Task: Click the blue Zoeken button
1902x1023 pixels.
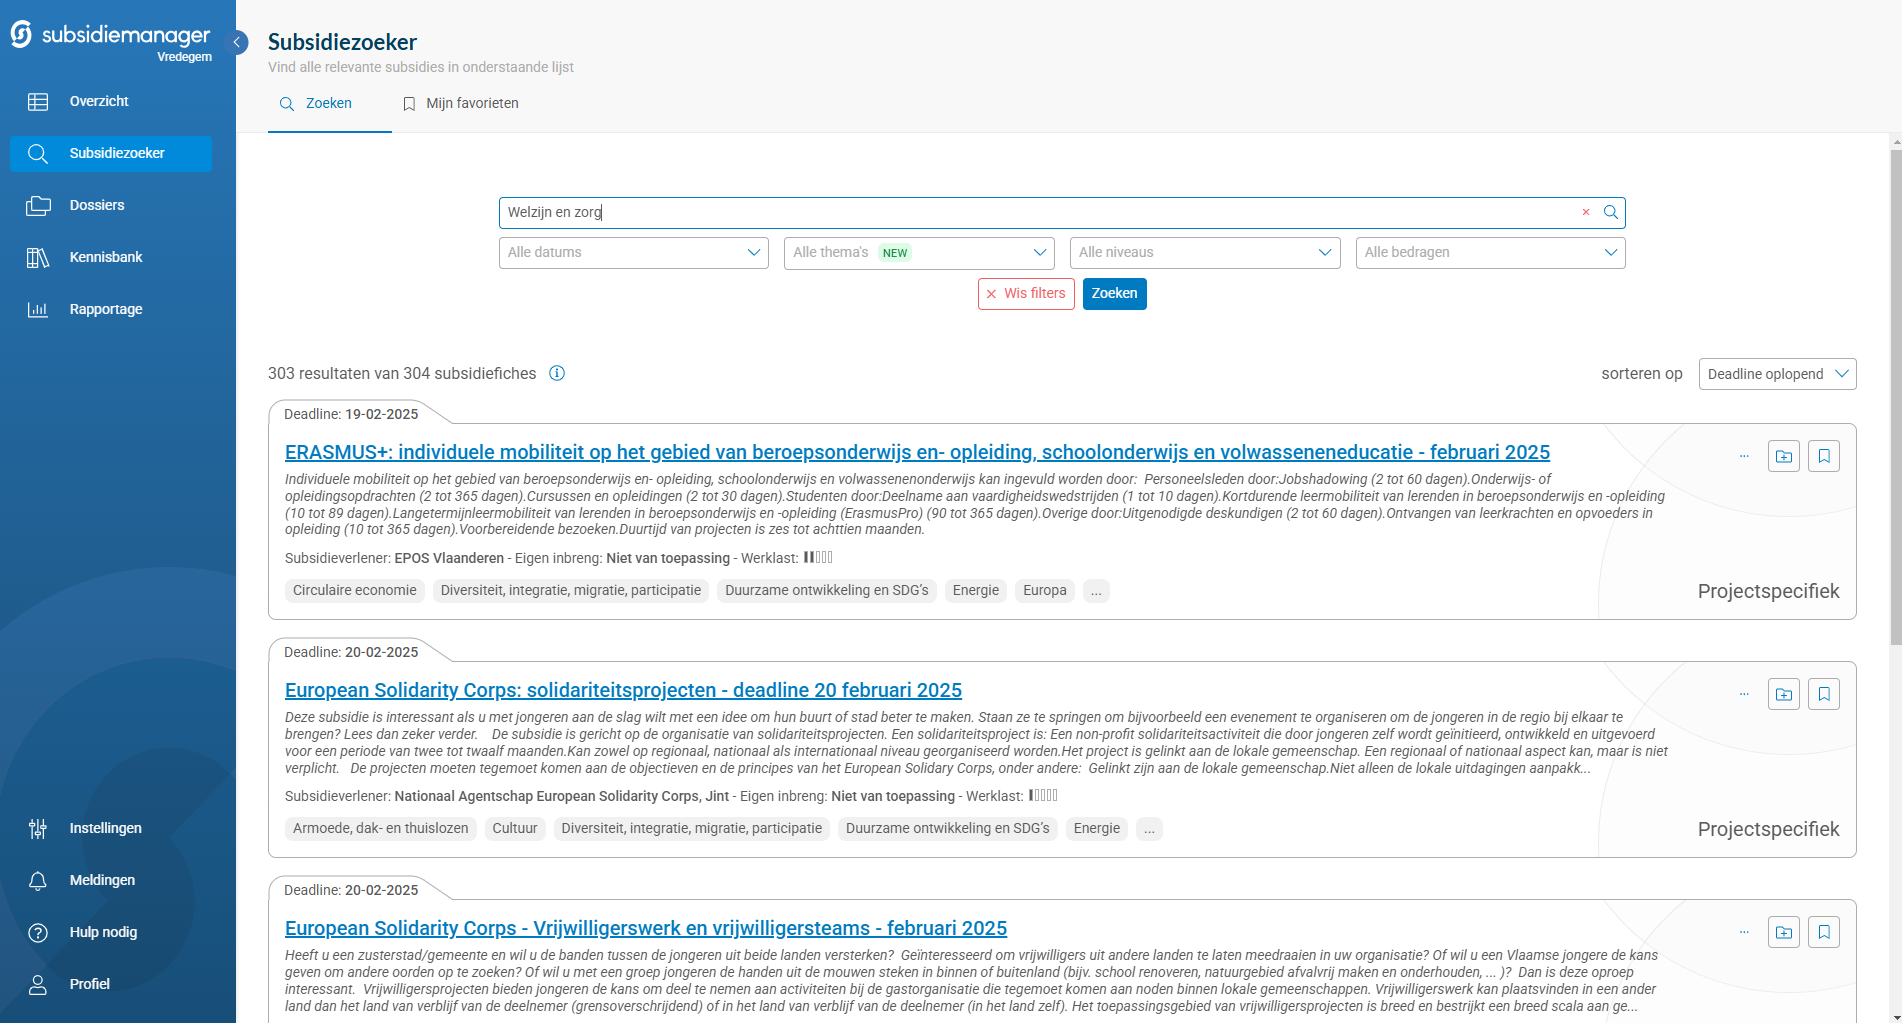Action: pos(1114,294)
